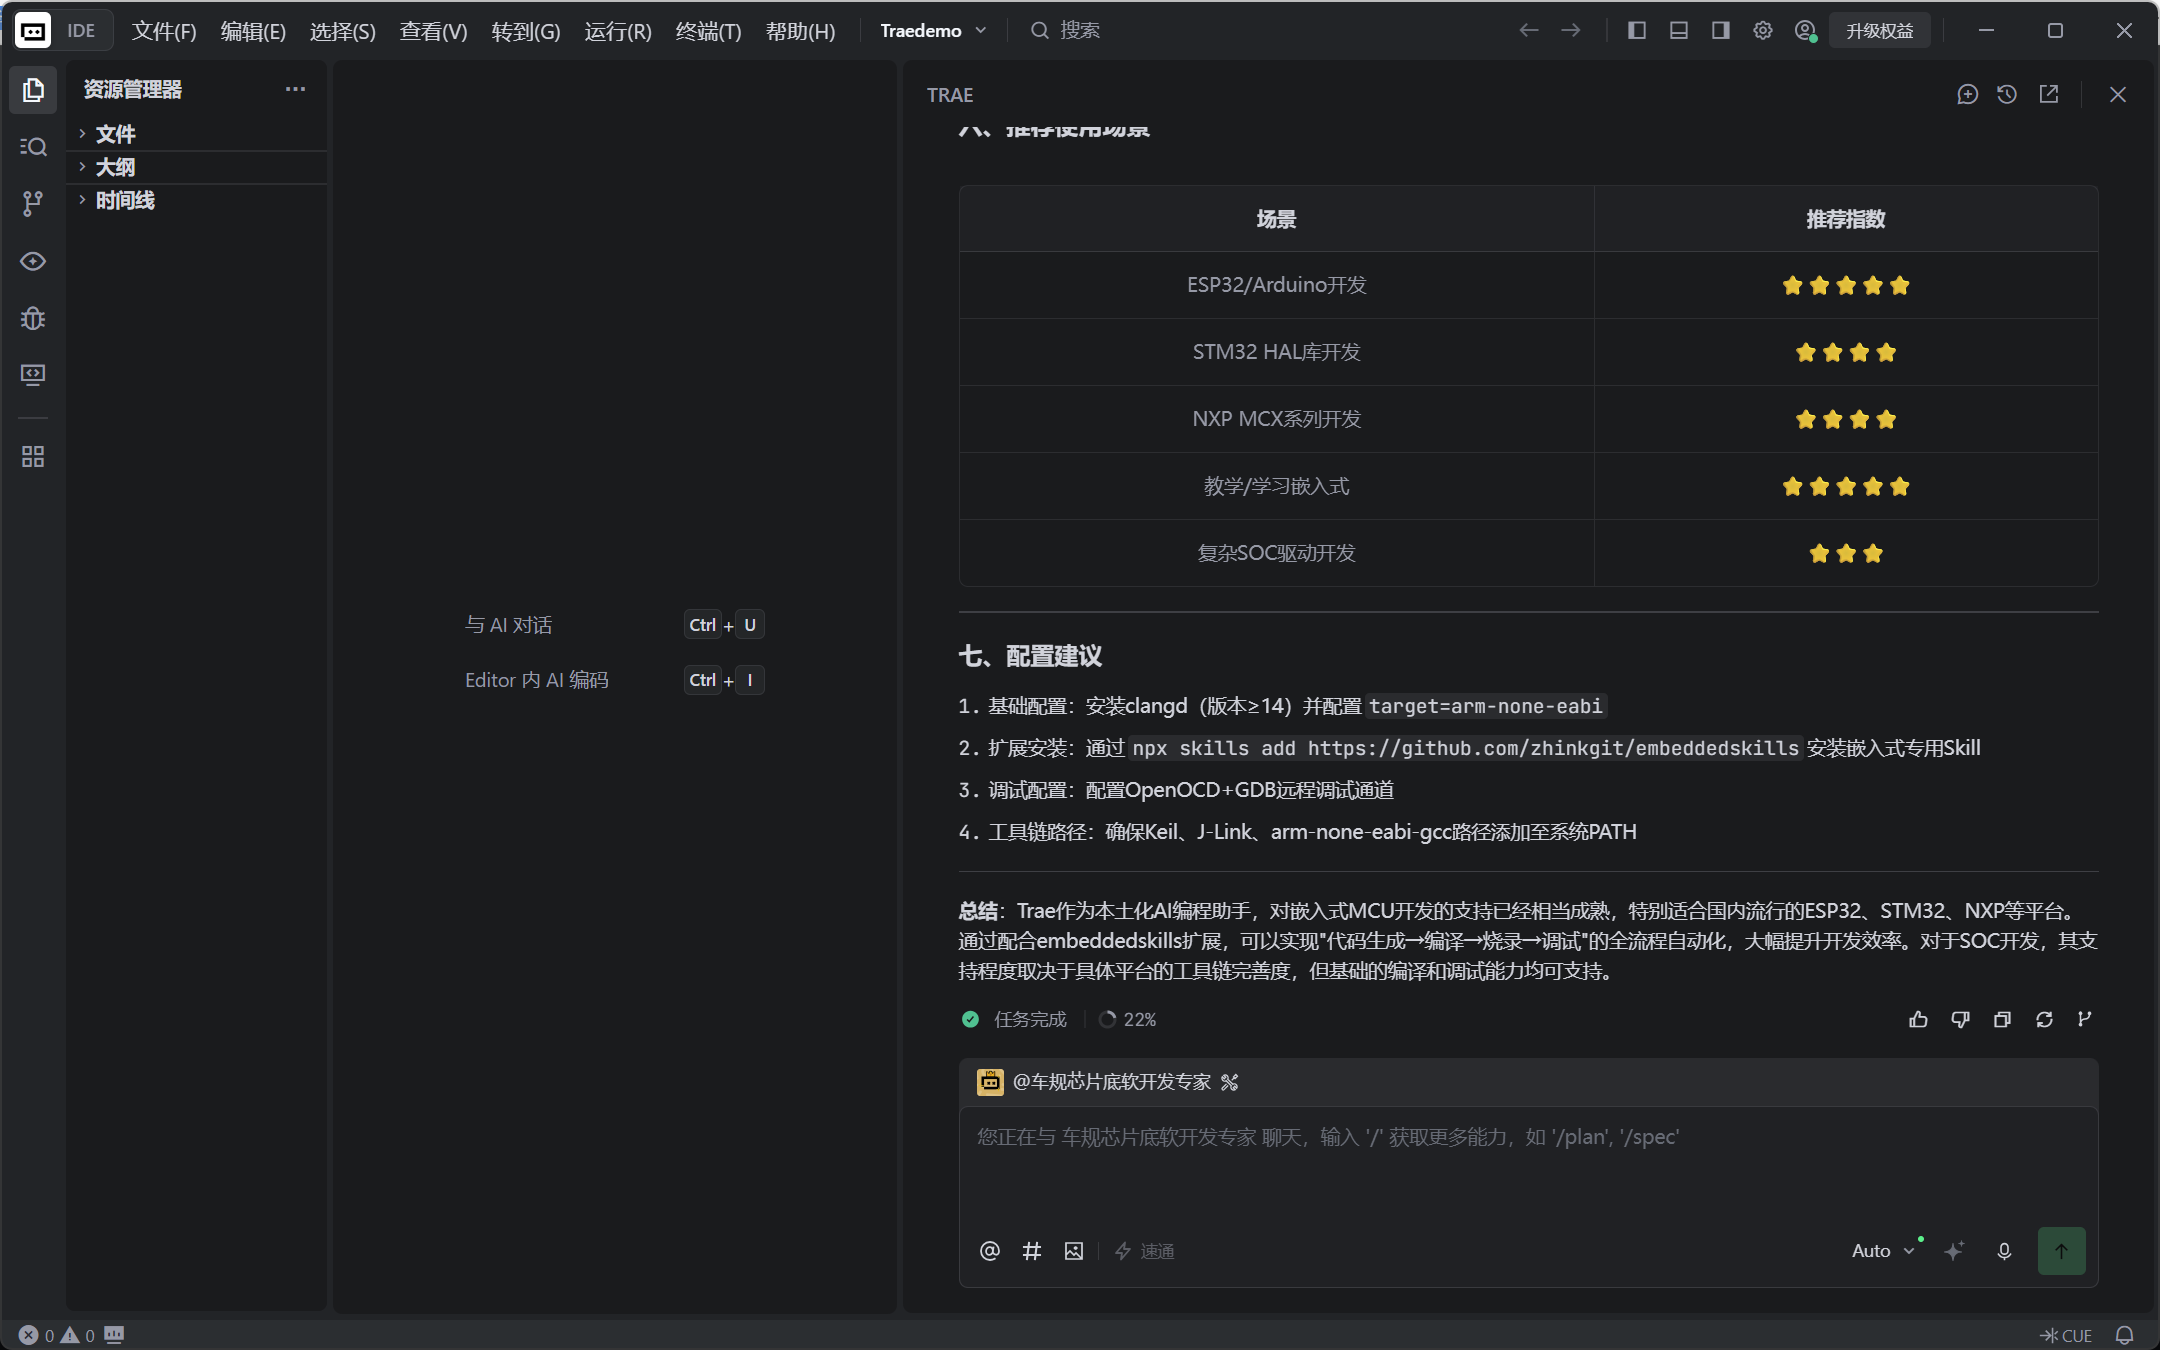Image resolution: width=2160 pixels, height=1350 pixels.
Task: Open Source Control branch icon
Action: pyautogui.click(x=33, y=204)
